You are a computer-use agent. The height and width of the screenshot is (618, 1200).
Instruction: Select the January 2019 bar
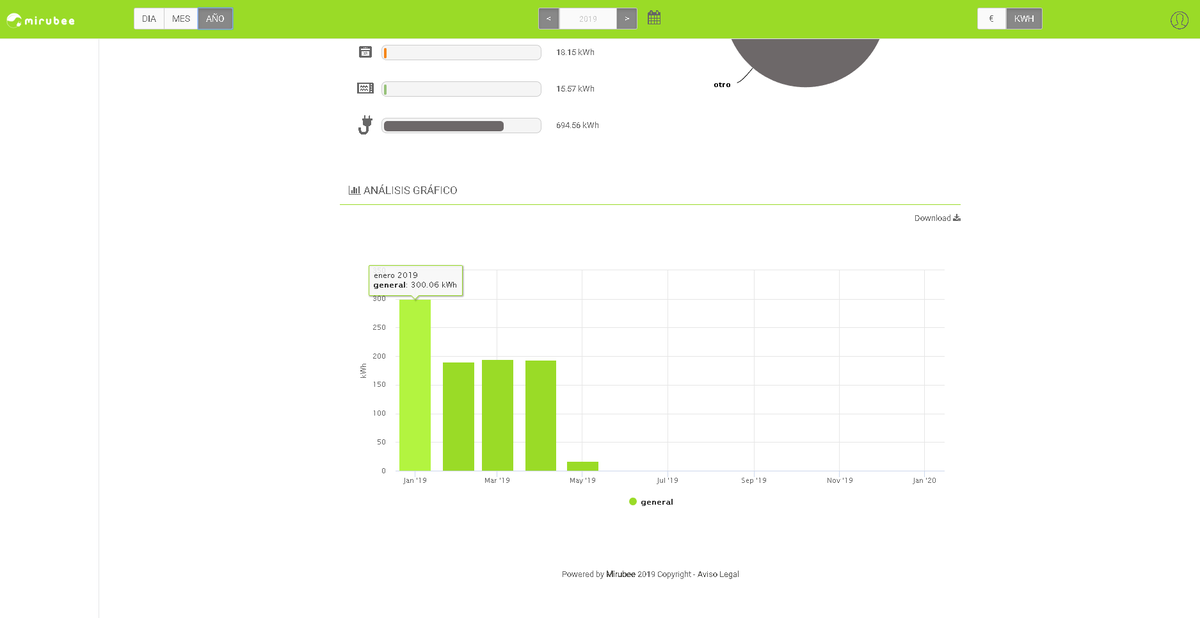coord(415,385)
